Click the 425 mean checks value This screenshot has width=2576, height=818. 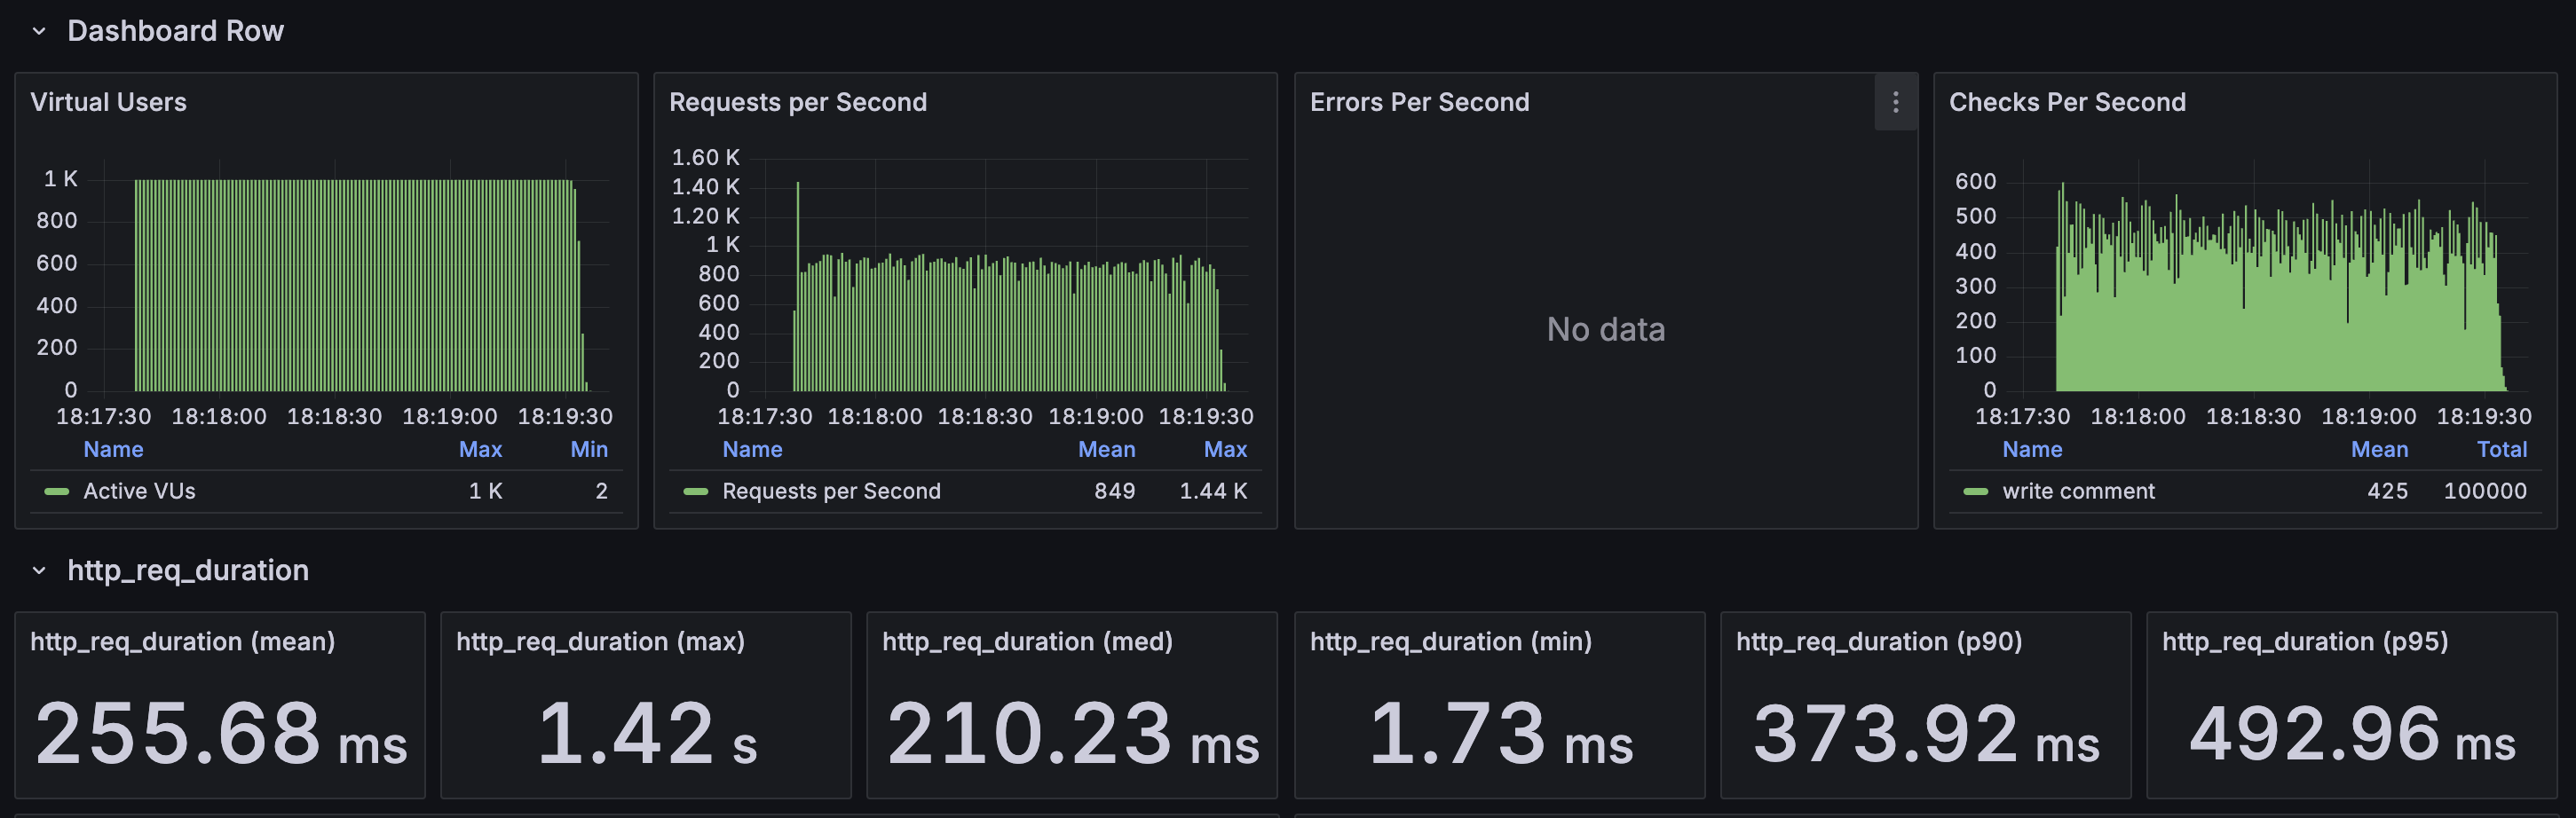click(2387, 492)
